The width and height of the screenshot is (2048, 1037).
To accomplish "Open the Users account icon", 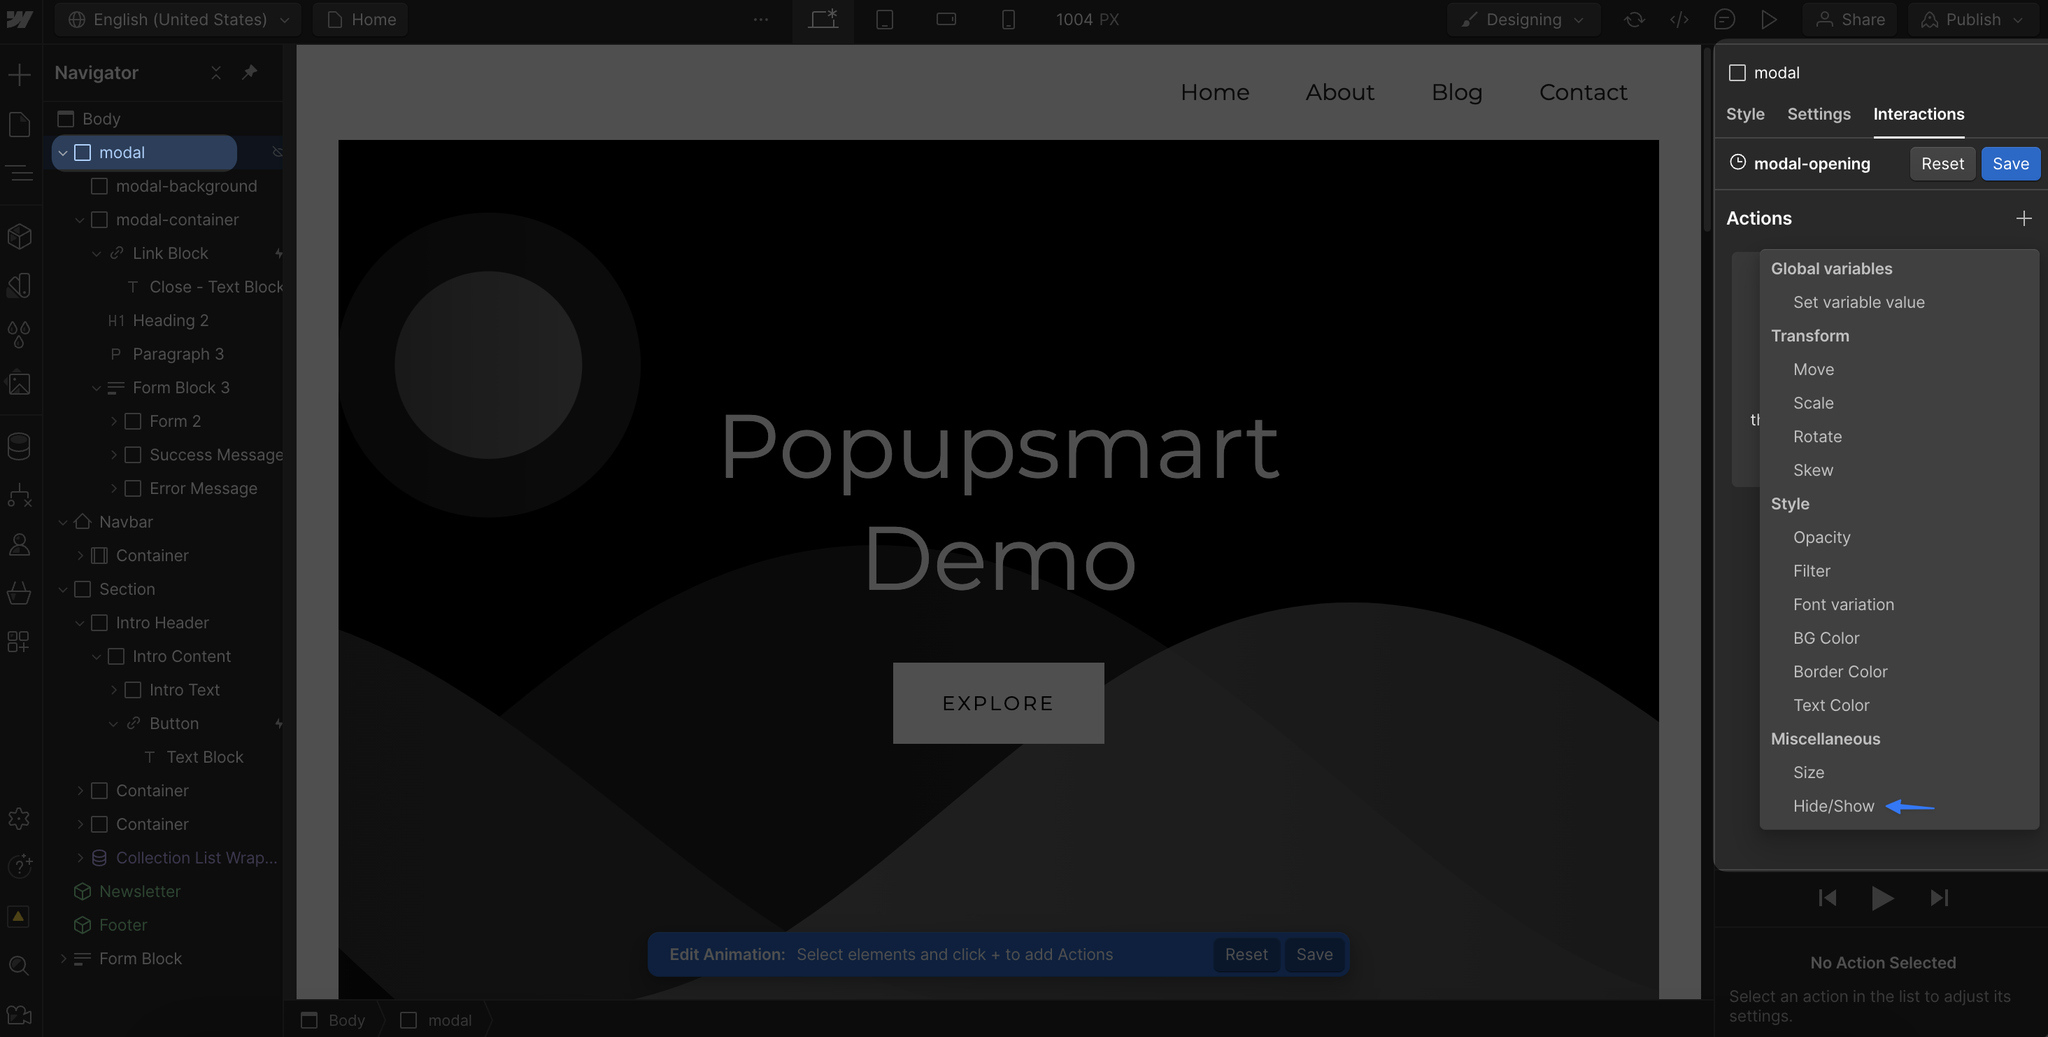I will (19, 544).
